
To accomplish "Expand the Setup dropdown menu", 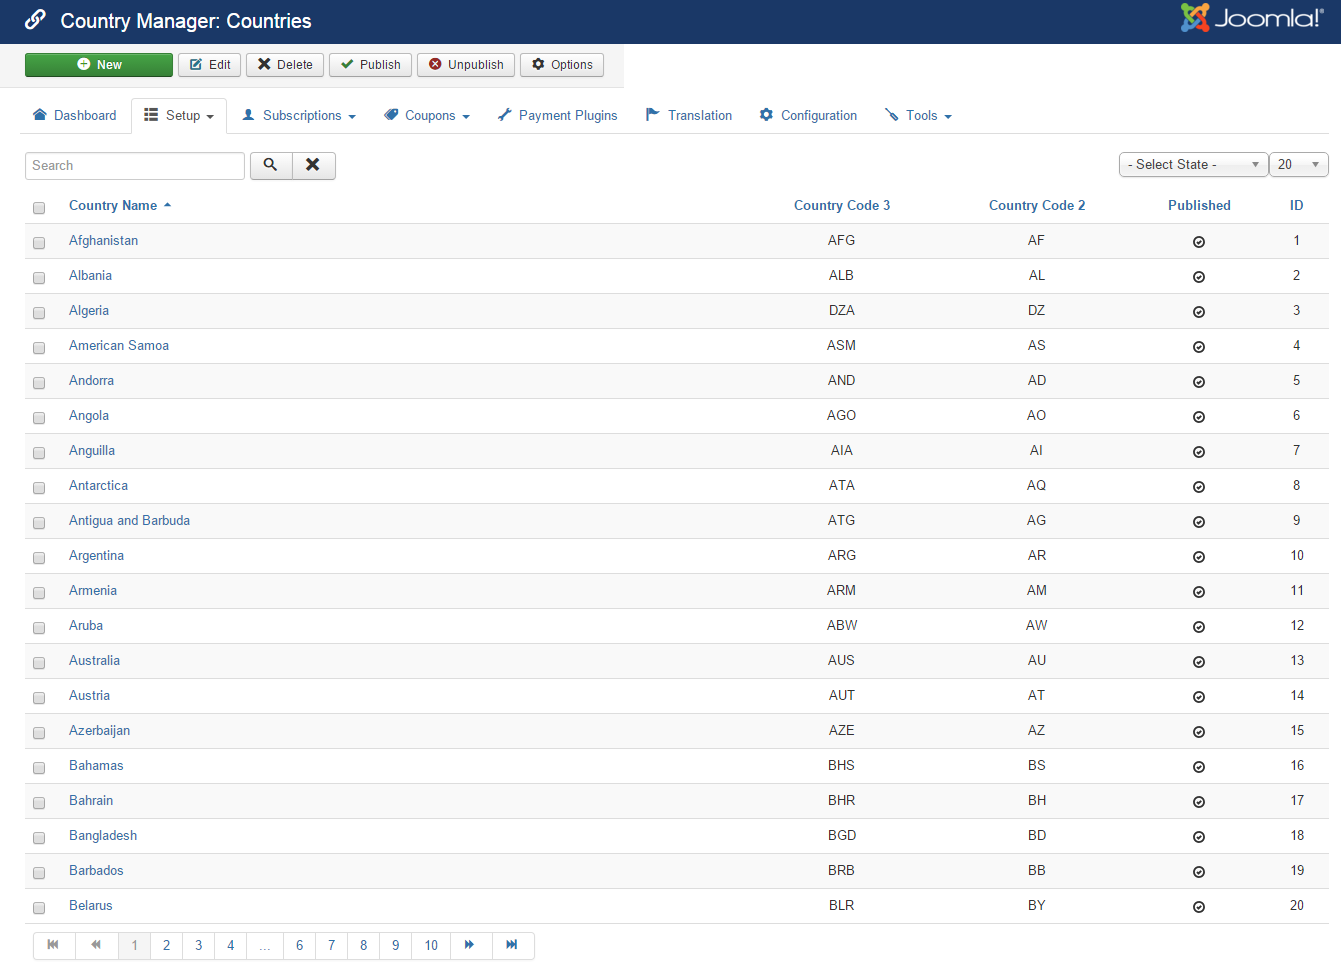I will 179,116.
